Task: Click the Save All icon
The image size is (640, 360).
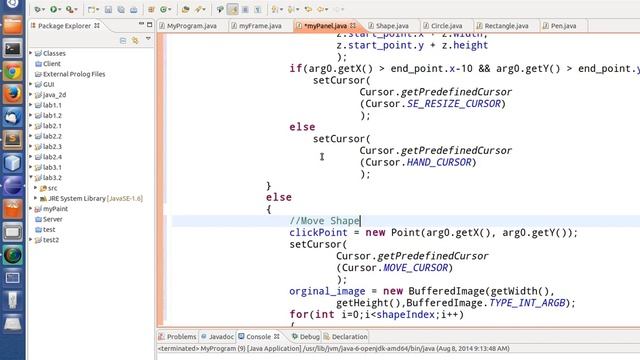Action: (x=121, y=9)
